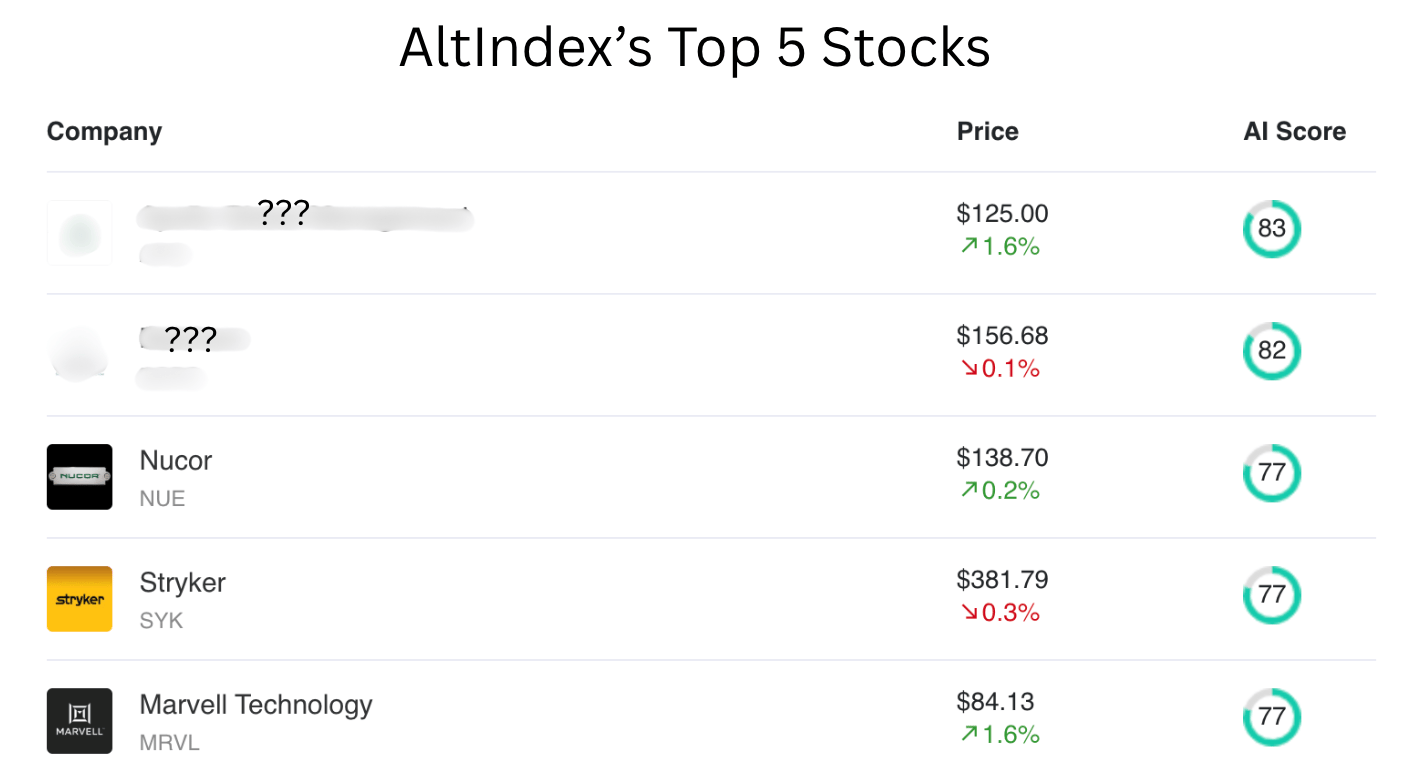Click the blurred logo of second stock
1416x780 pixels.
(x=79, y=355)
